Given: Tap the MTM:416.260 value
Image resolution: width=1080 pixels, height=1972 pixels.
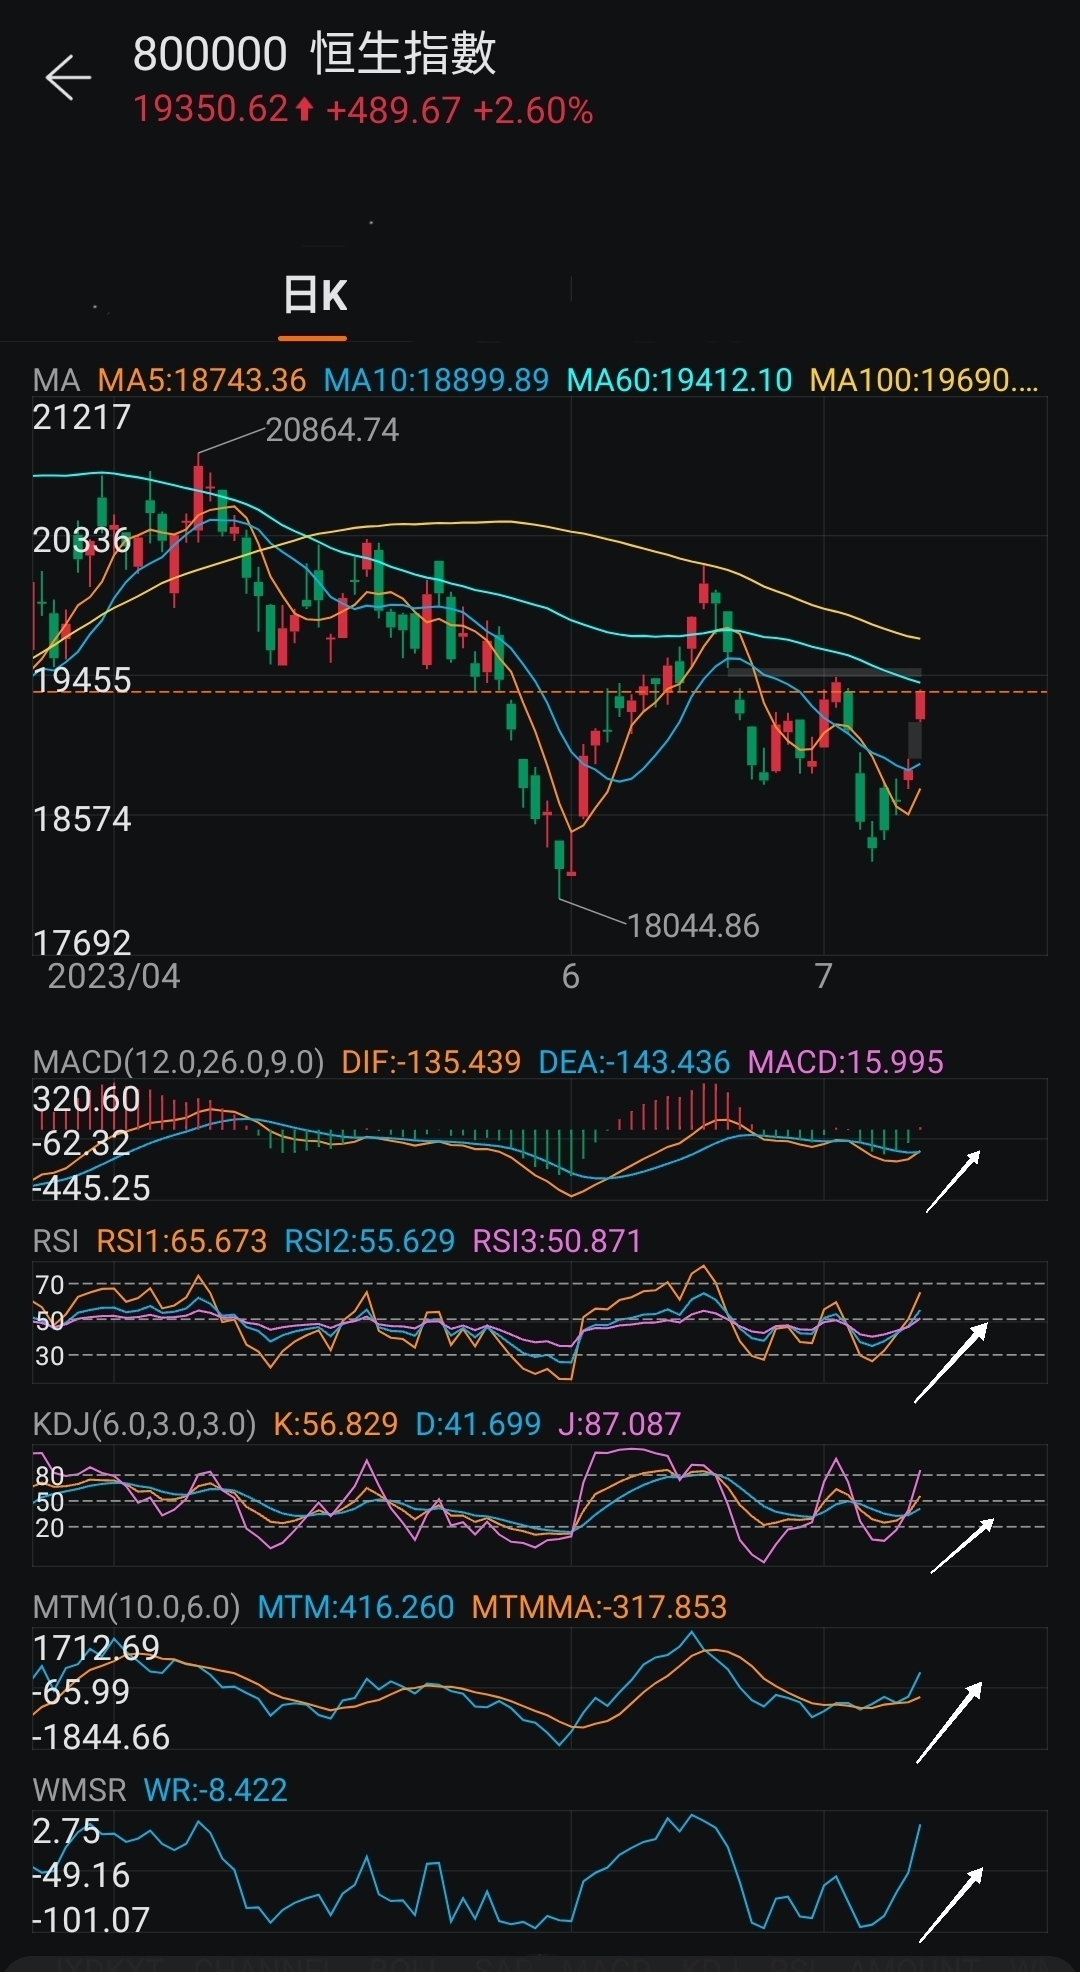Looking at the screenshot, I should [x=356, y=1607].
